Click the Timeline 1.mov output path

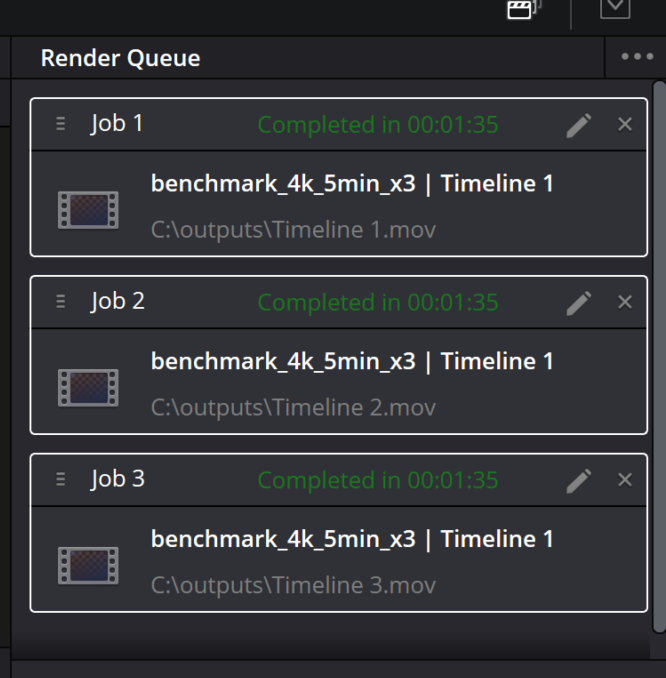coord(293,230)
